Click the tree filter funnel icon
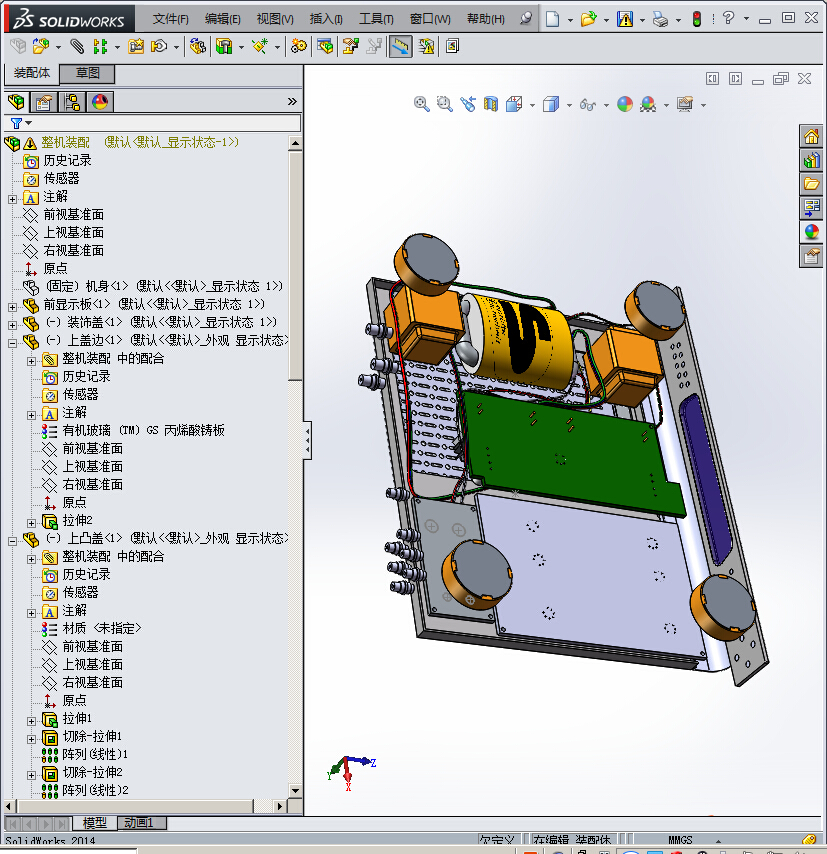 16,123
